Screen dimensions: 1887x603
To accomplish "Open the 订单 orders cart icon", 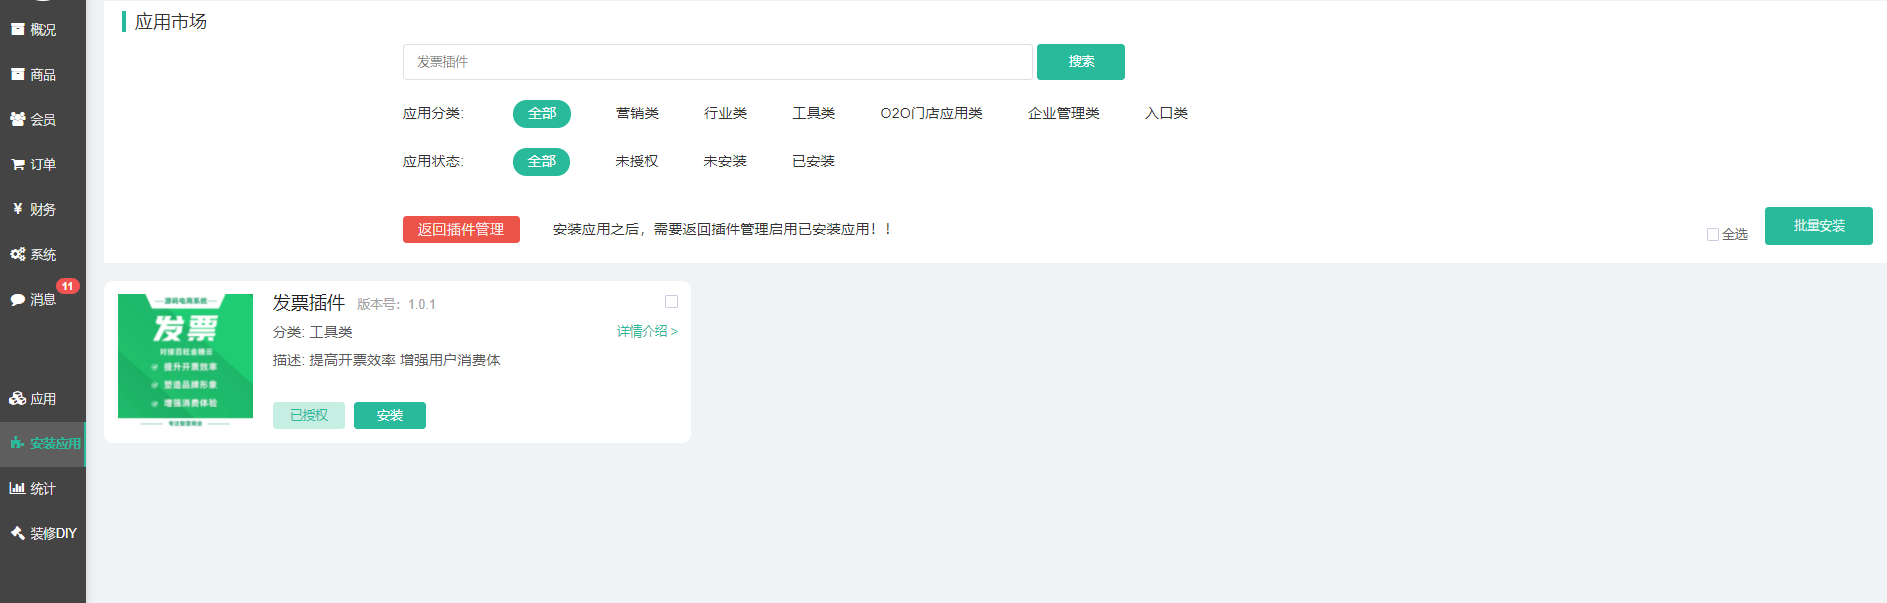I will click(18, 165).
